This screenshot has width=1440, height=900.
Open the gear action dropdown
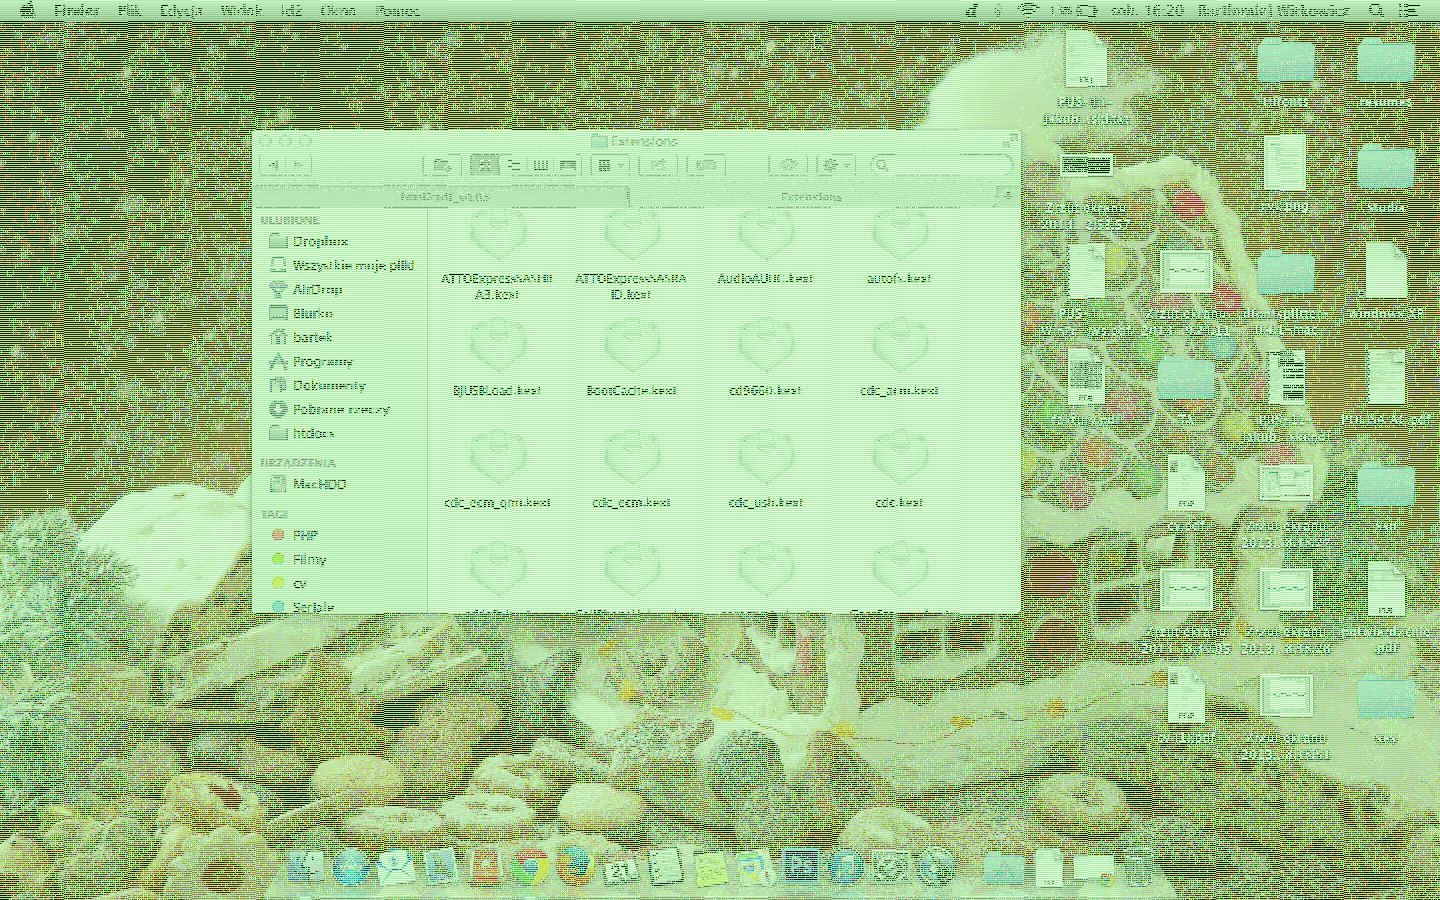coord(836,165)
